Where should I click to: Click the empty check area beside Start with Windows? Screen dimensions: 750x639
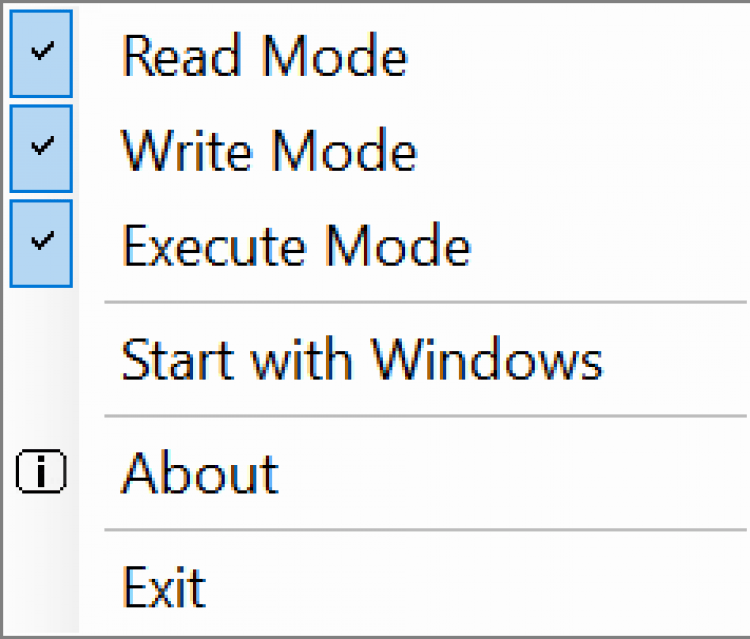coord(41,359)
